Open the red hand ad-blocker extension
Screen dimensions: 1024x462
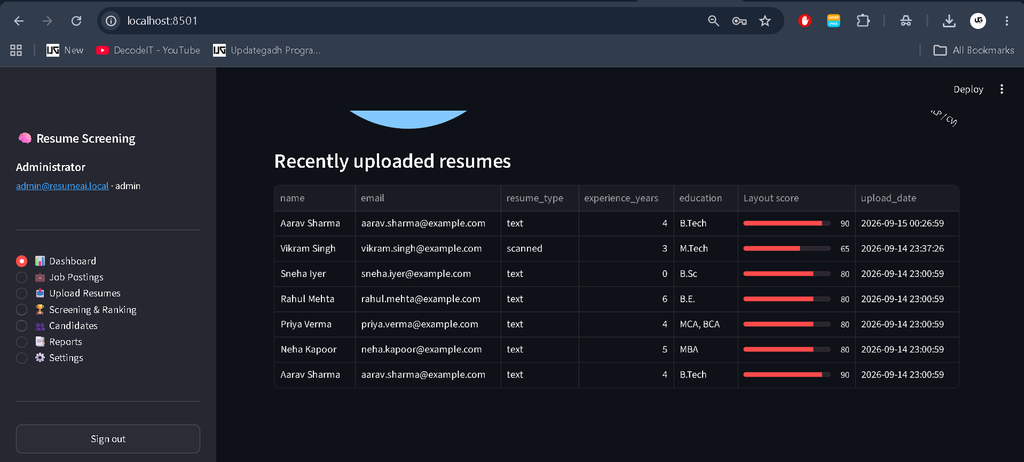(x=805, y=21)
